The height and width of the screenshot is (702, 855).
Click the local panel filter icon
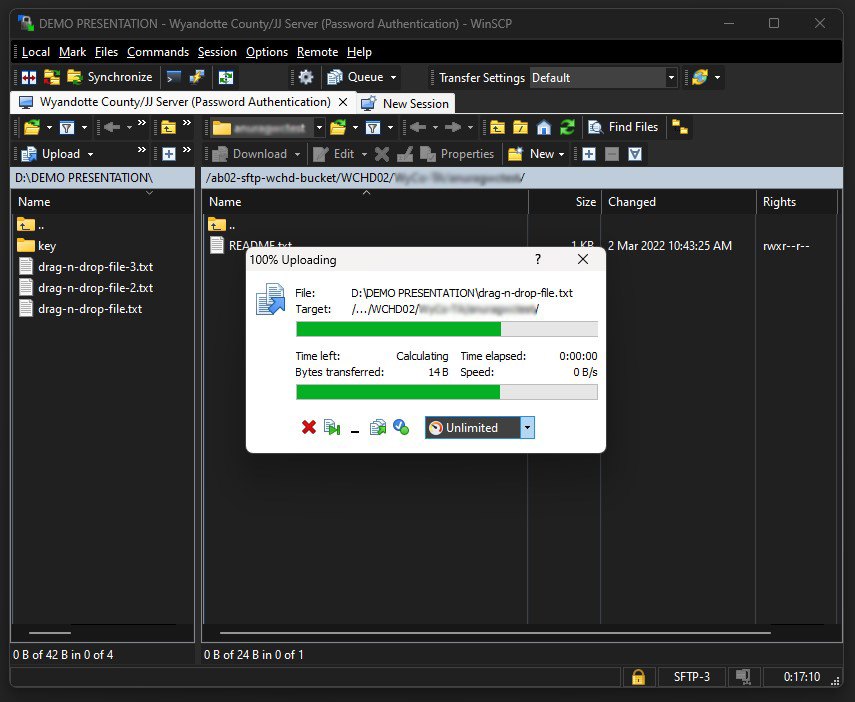(67, 128)
